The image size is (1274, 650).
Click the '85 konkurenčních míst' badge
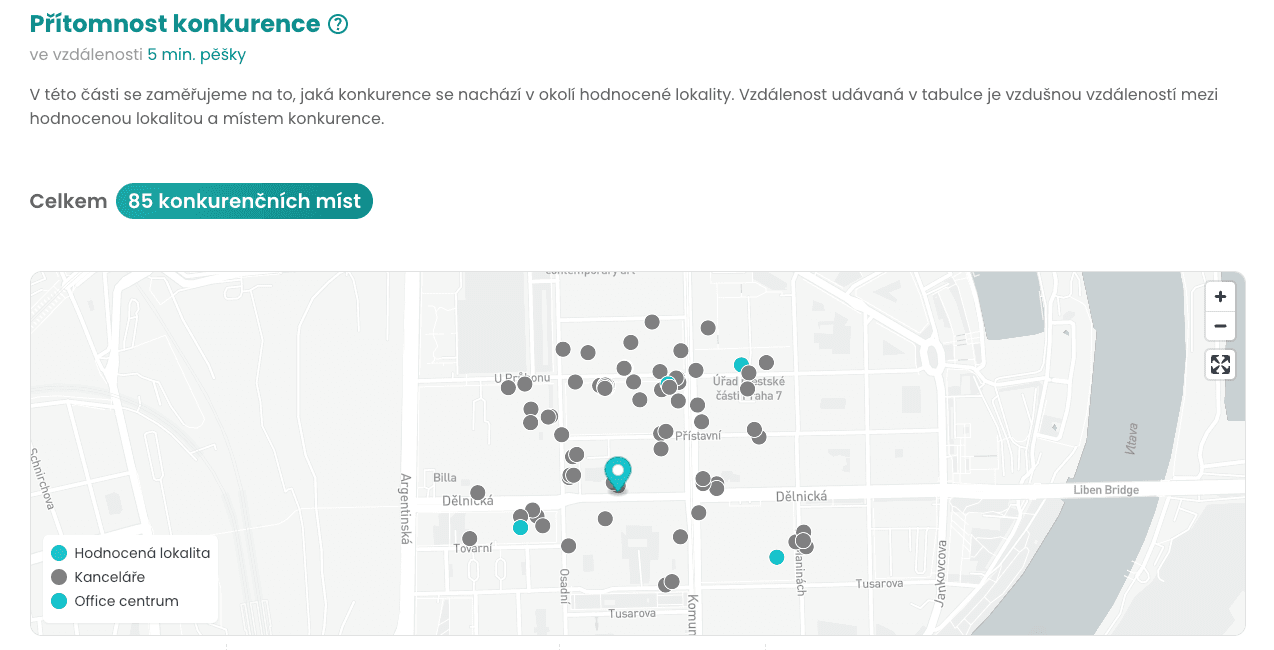coord(244,201)
